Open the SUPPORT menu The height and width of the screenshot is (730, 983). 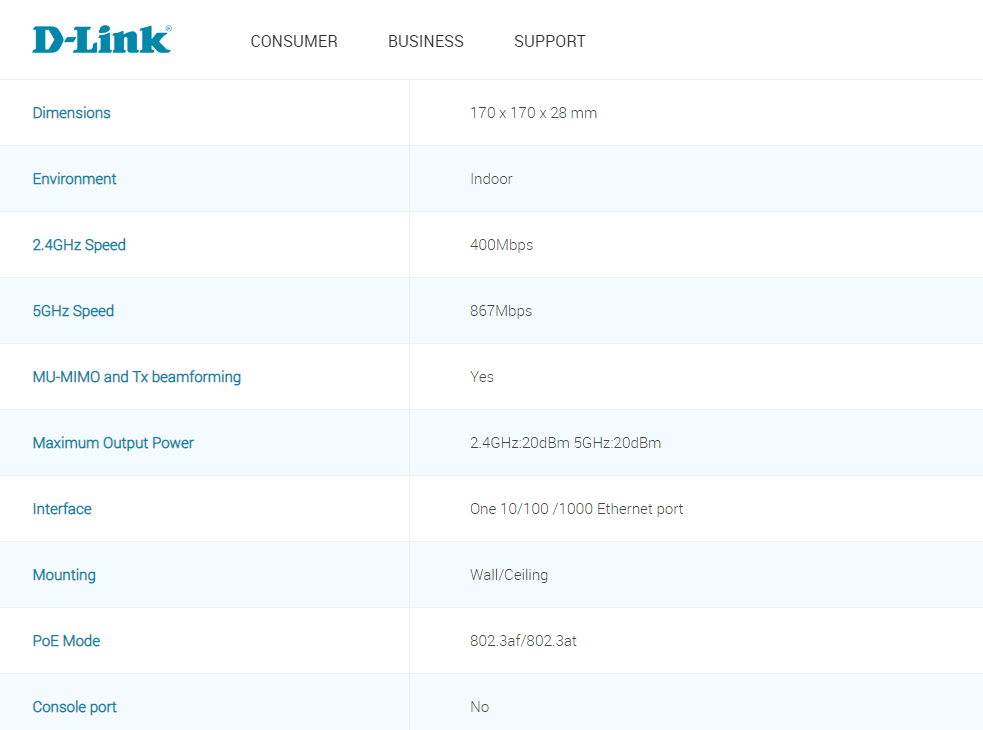tap(549, 42)
